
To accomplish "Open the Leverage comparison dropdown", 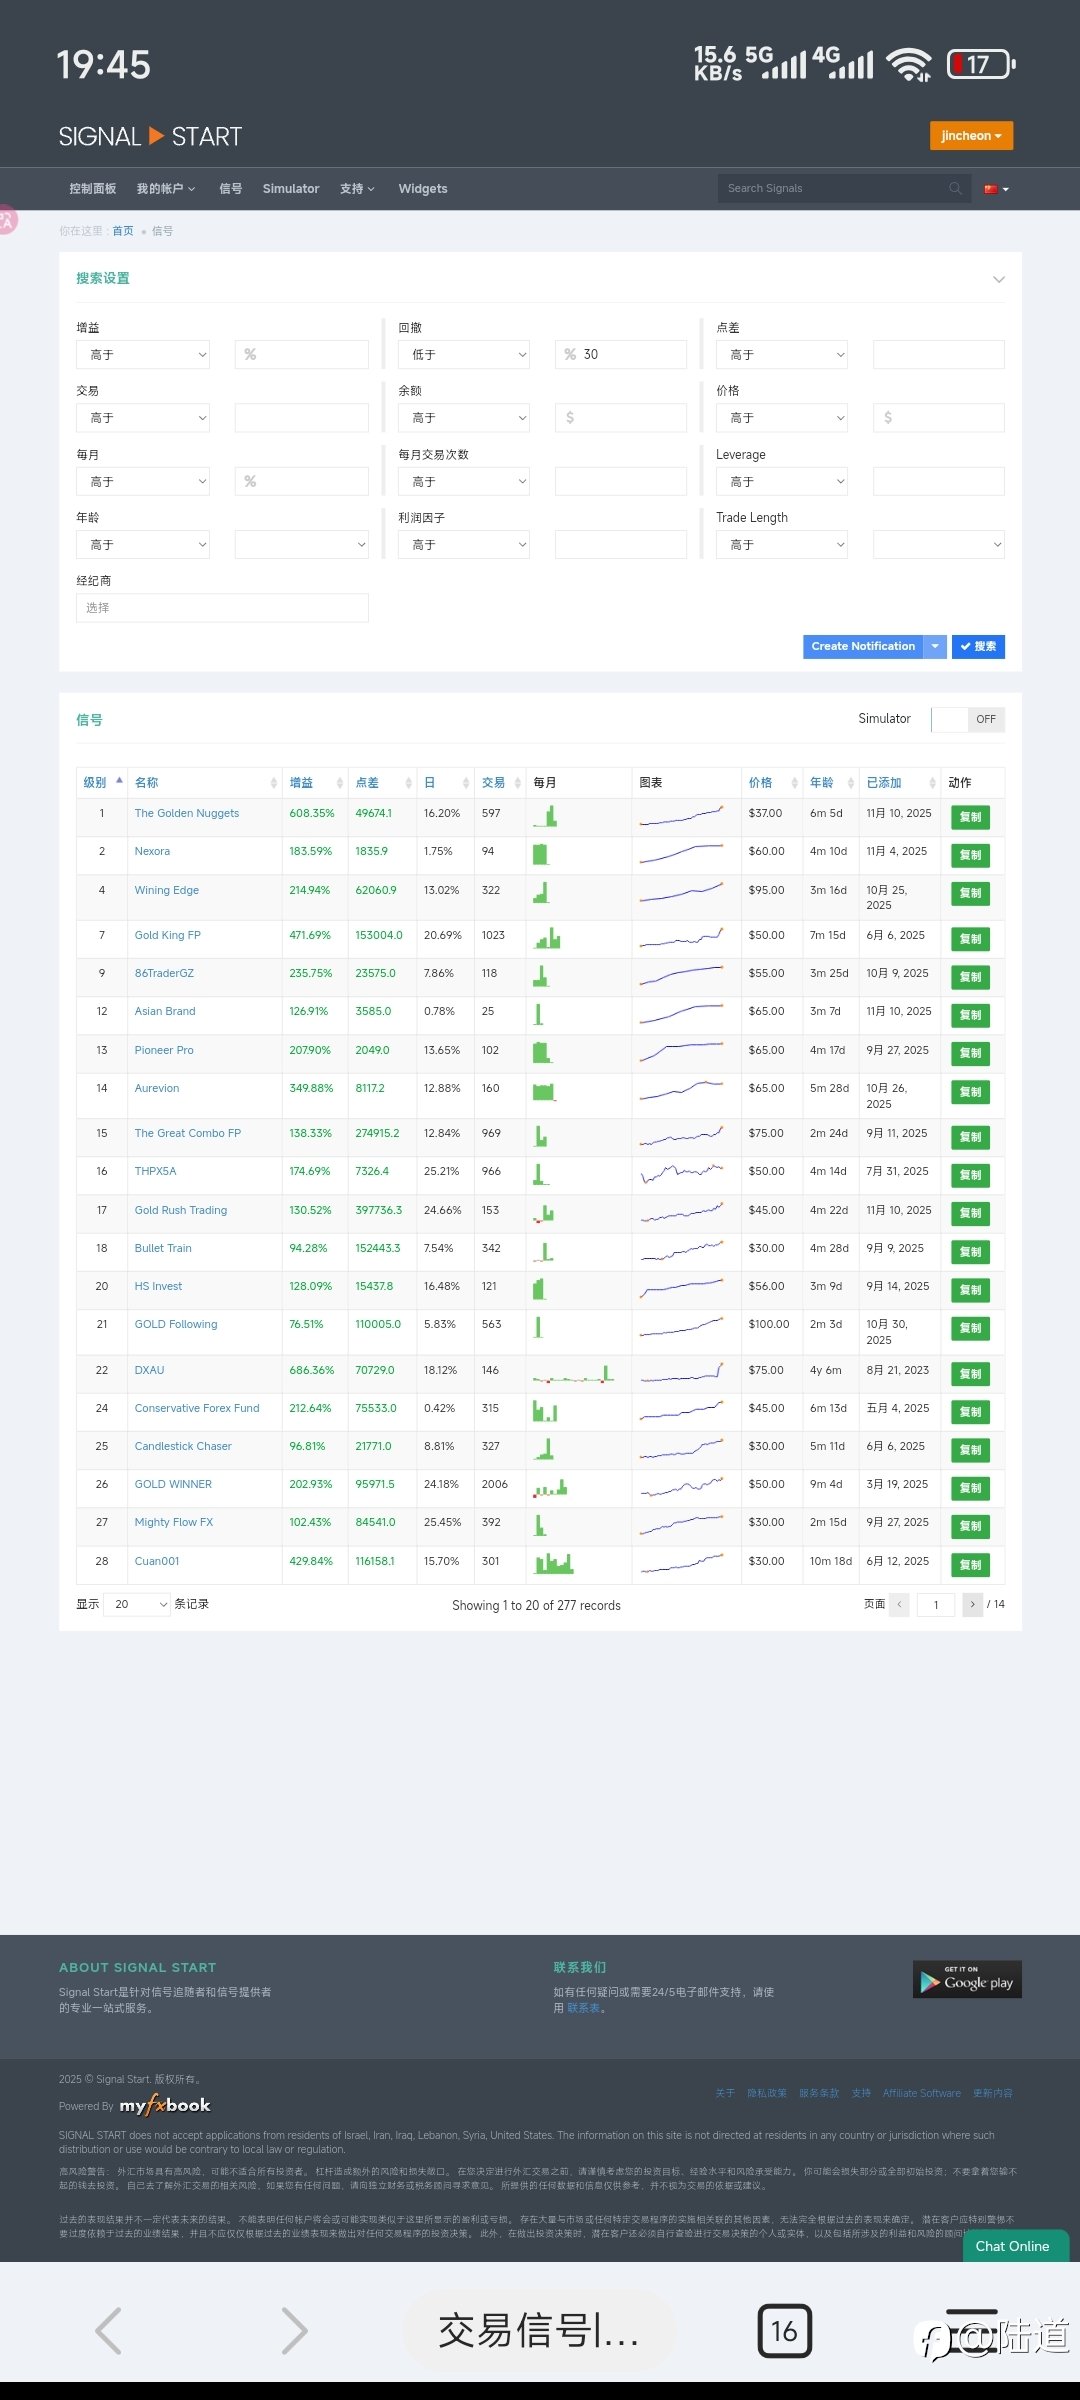I will [782, 481].
